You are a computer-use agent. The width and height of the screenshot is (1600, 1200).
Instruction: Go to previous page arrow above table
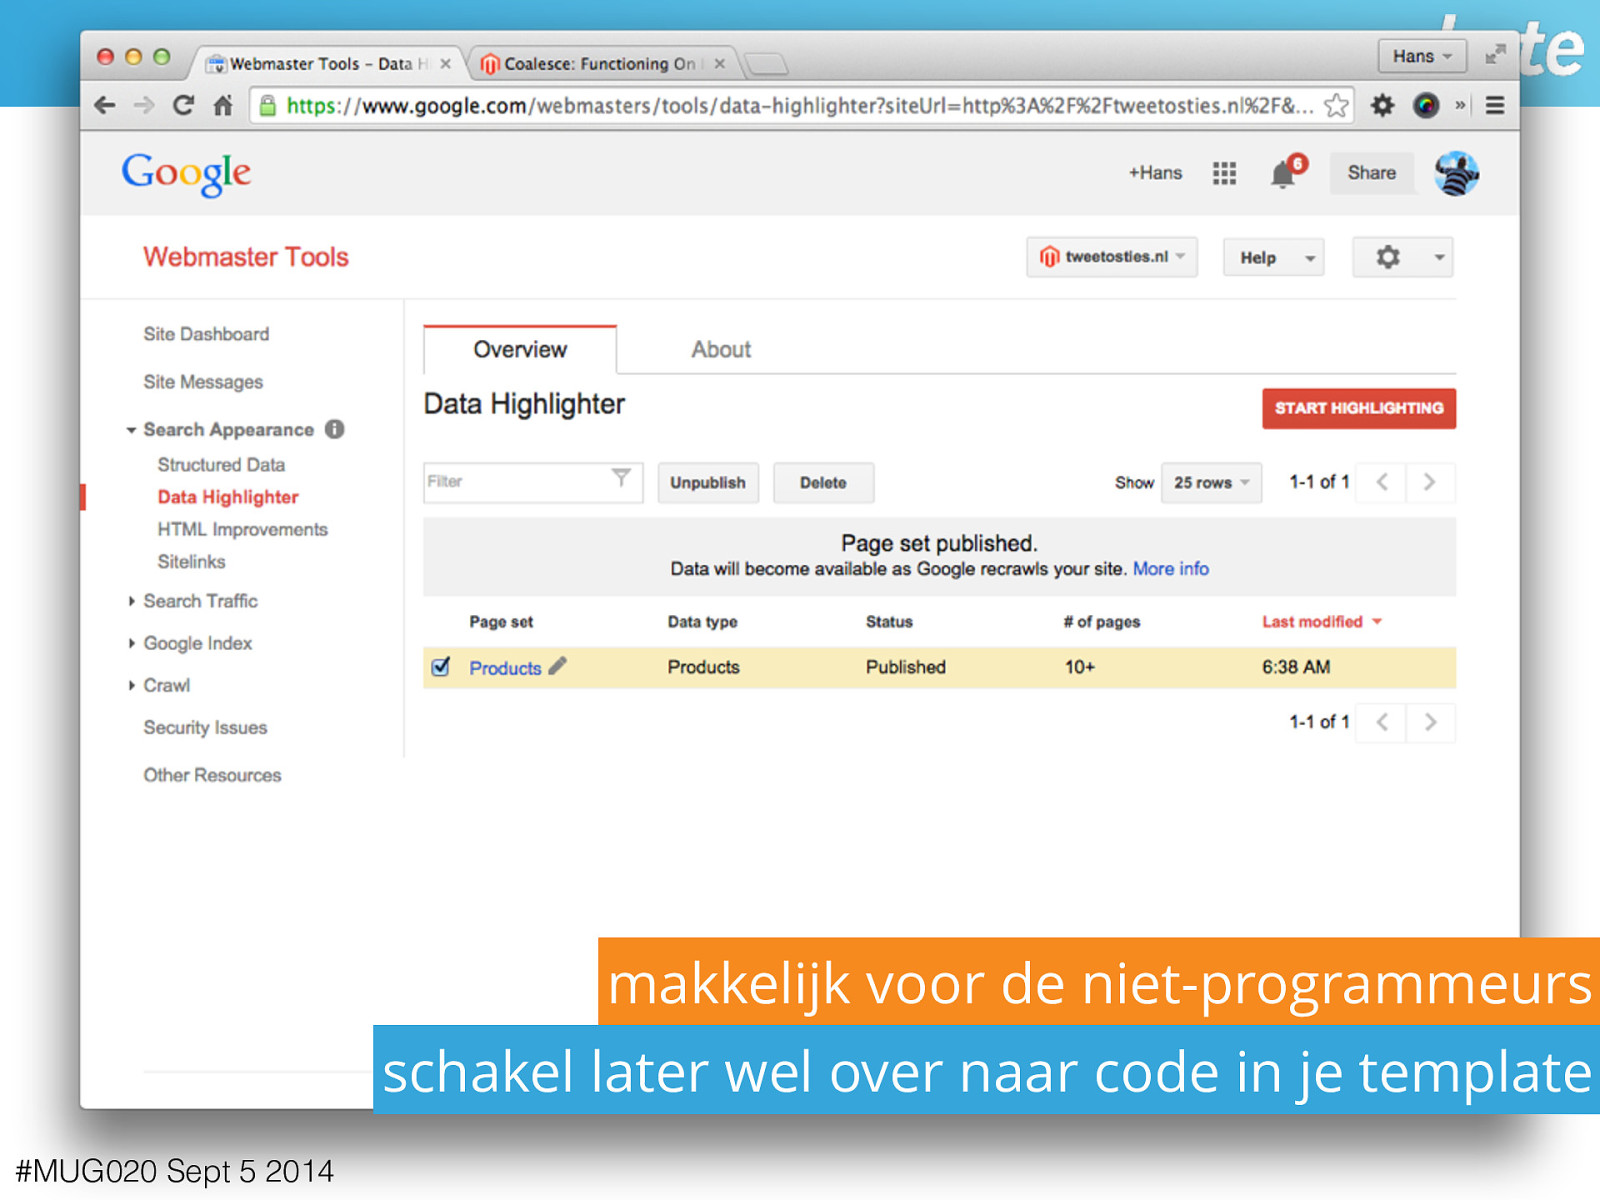click(1382, 482)
